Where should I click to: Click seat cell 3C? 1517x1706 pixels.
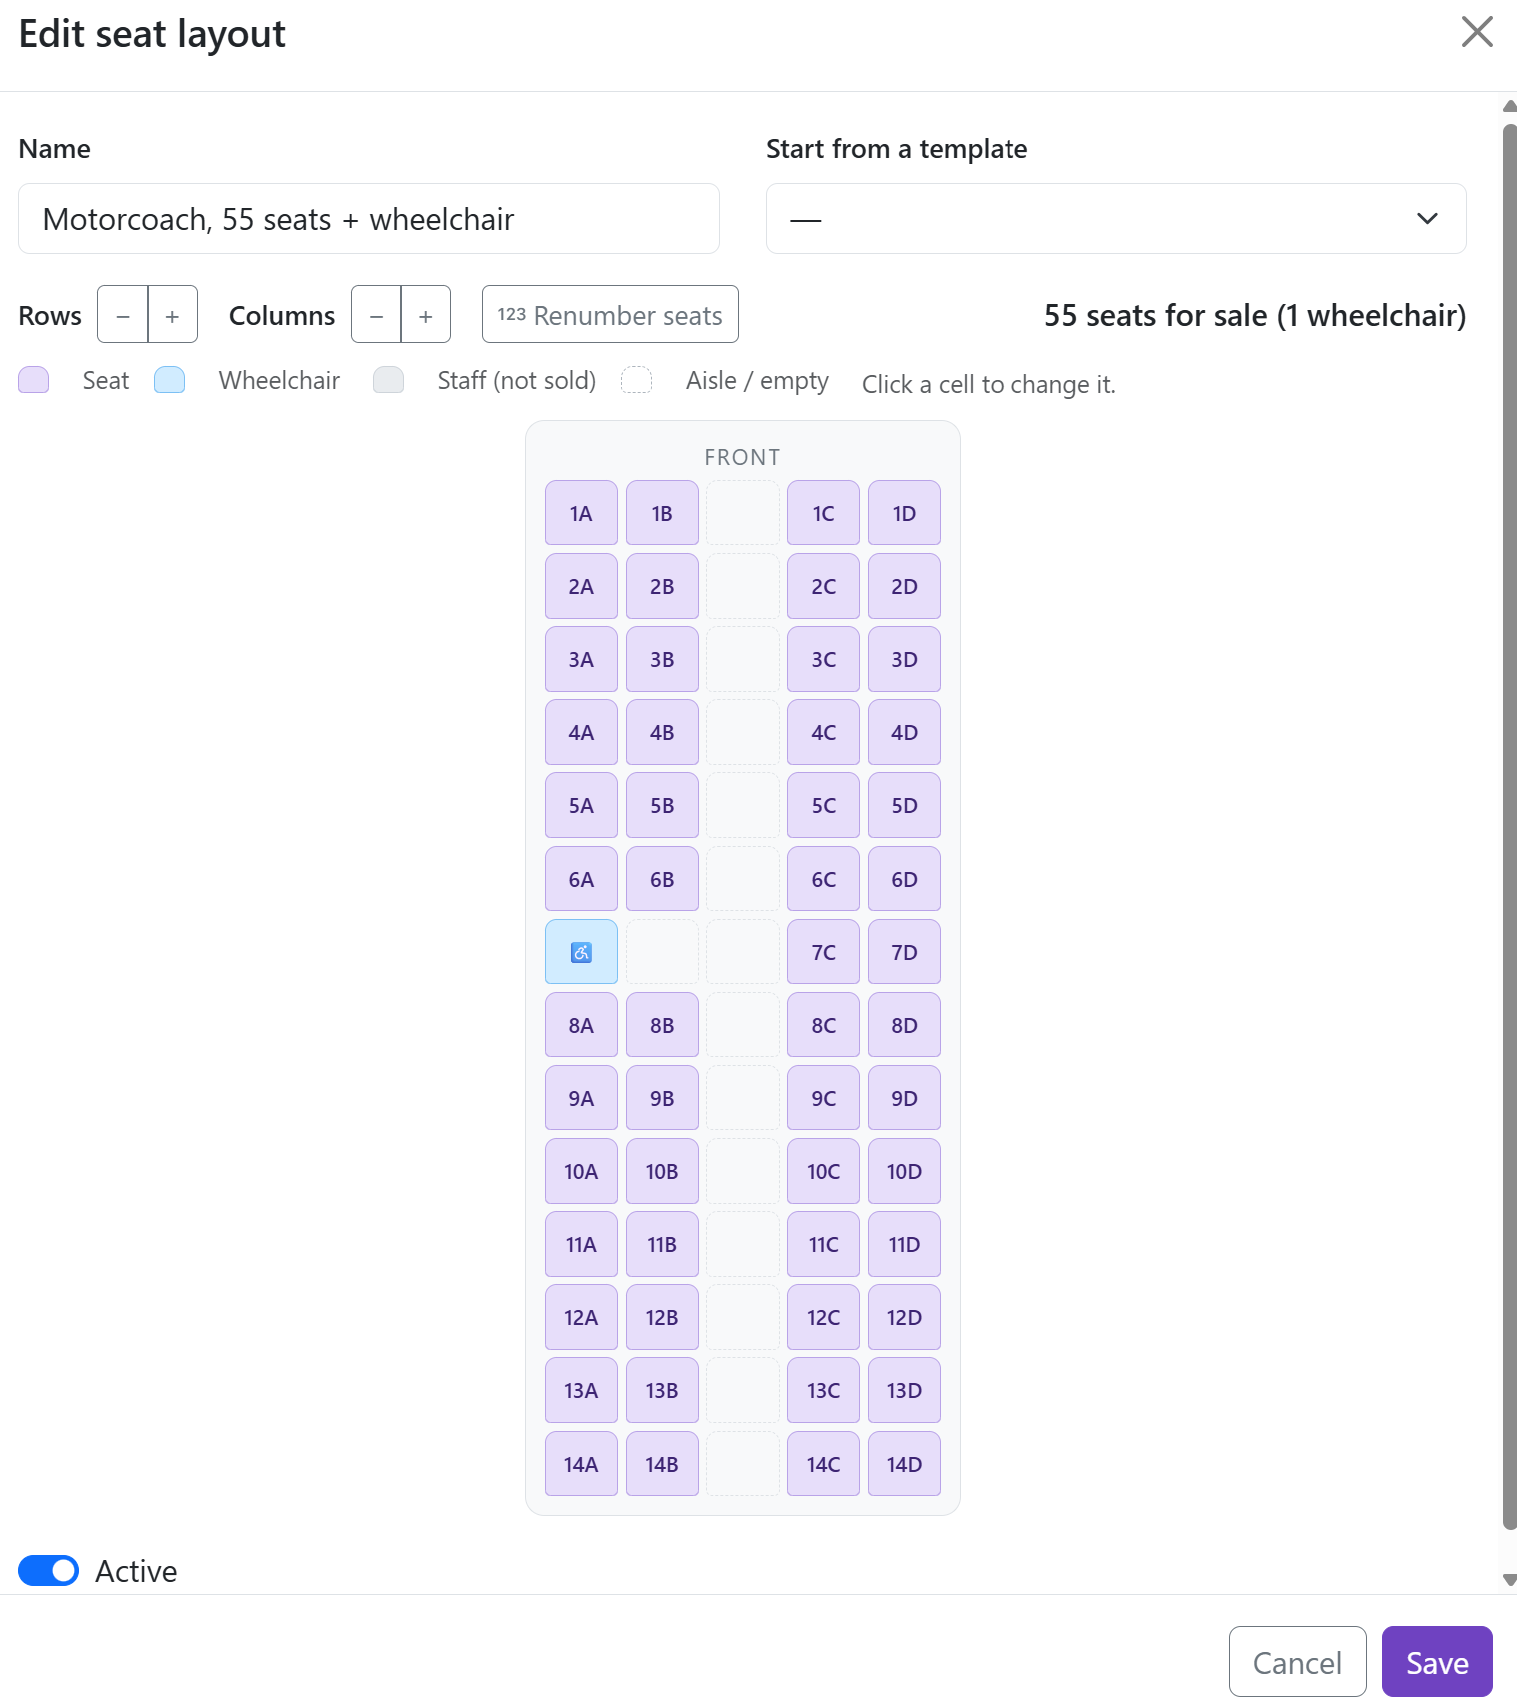tap(823, 659)
